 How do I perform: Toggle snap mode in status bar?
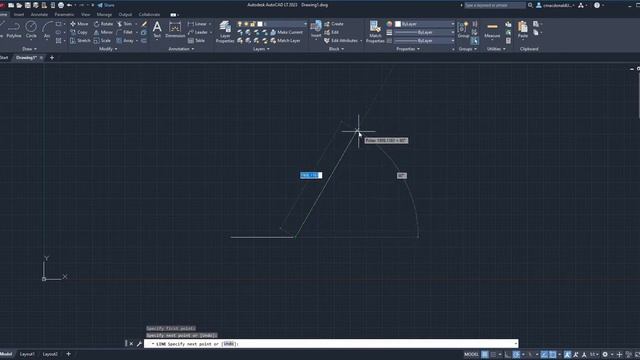point(493,354)
